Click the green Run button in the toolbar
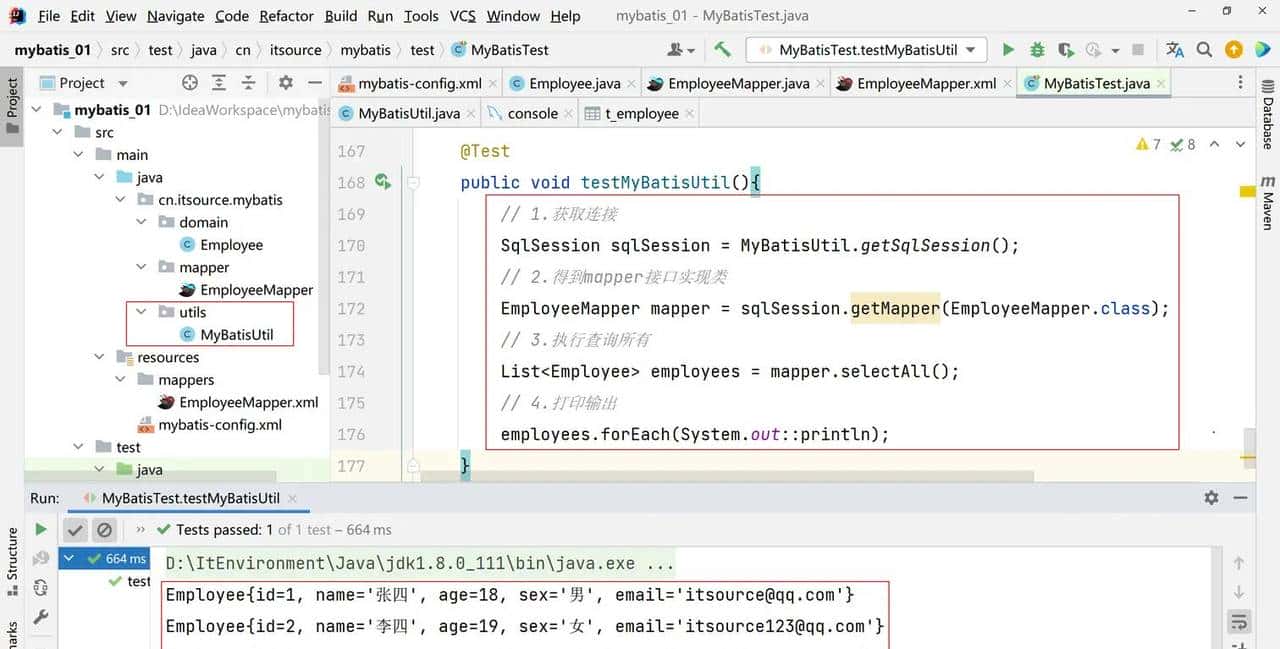 pyautogui.click(x=1008, y=50)
